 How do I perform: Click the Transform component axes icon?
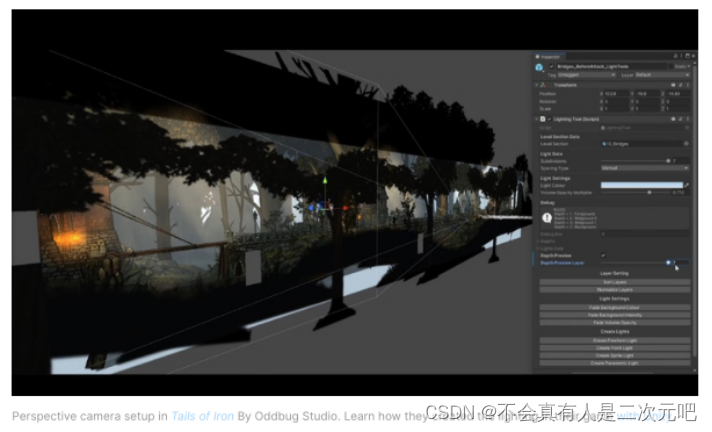[x=543, y=85]
